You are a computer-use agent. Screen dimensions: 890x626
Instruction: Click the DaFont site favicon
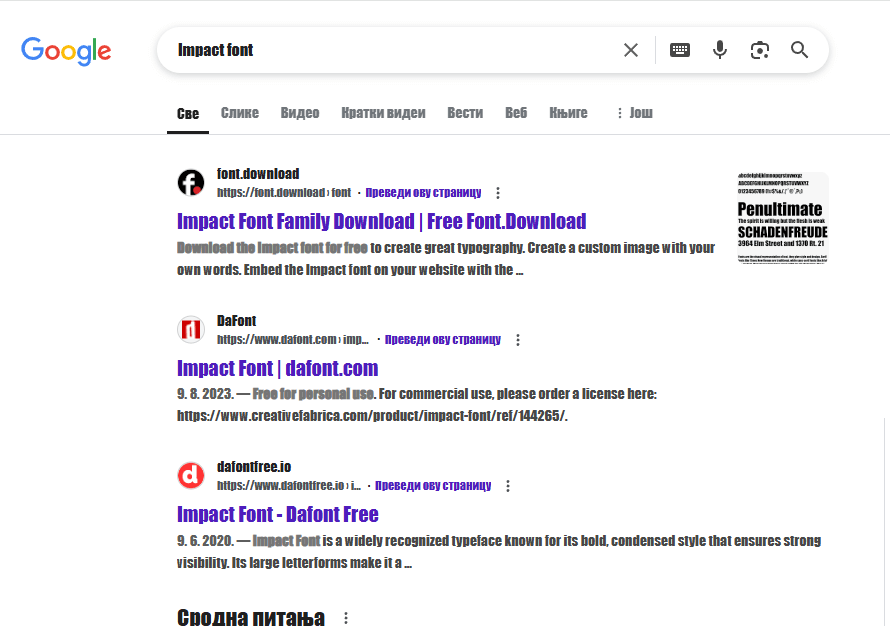point(191,330)
